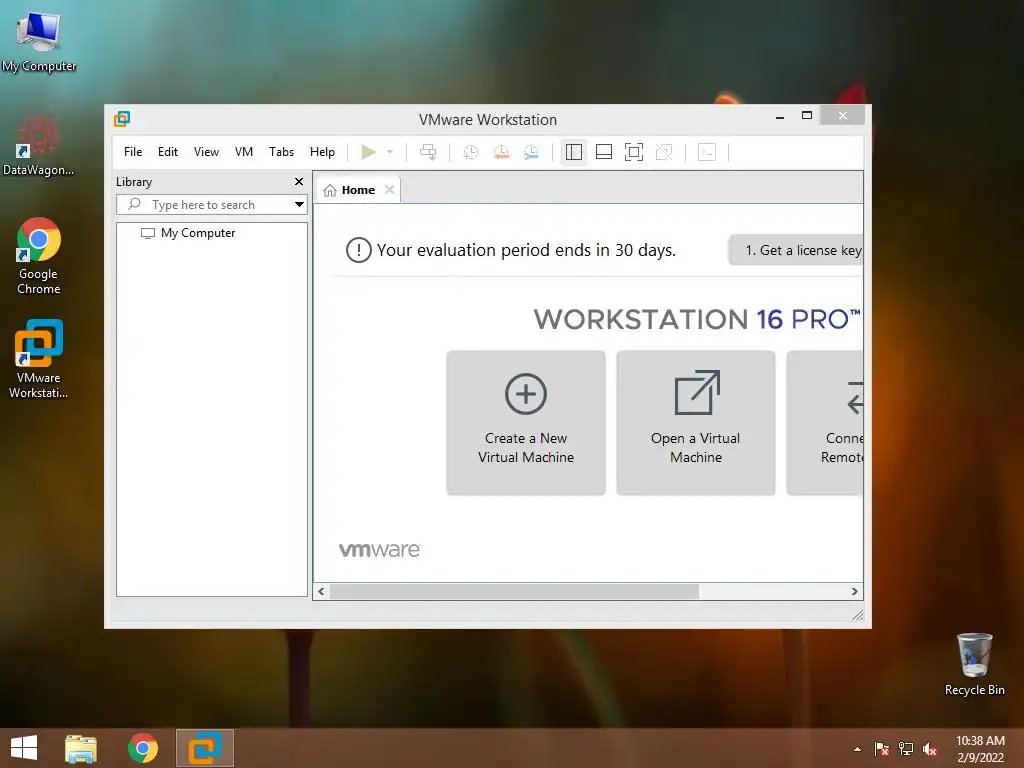Image resolution: width=1024 pixels, height=768 pixels.
Task: Click Get a license key button
Action: coord(795,250)
